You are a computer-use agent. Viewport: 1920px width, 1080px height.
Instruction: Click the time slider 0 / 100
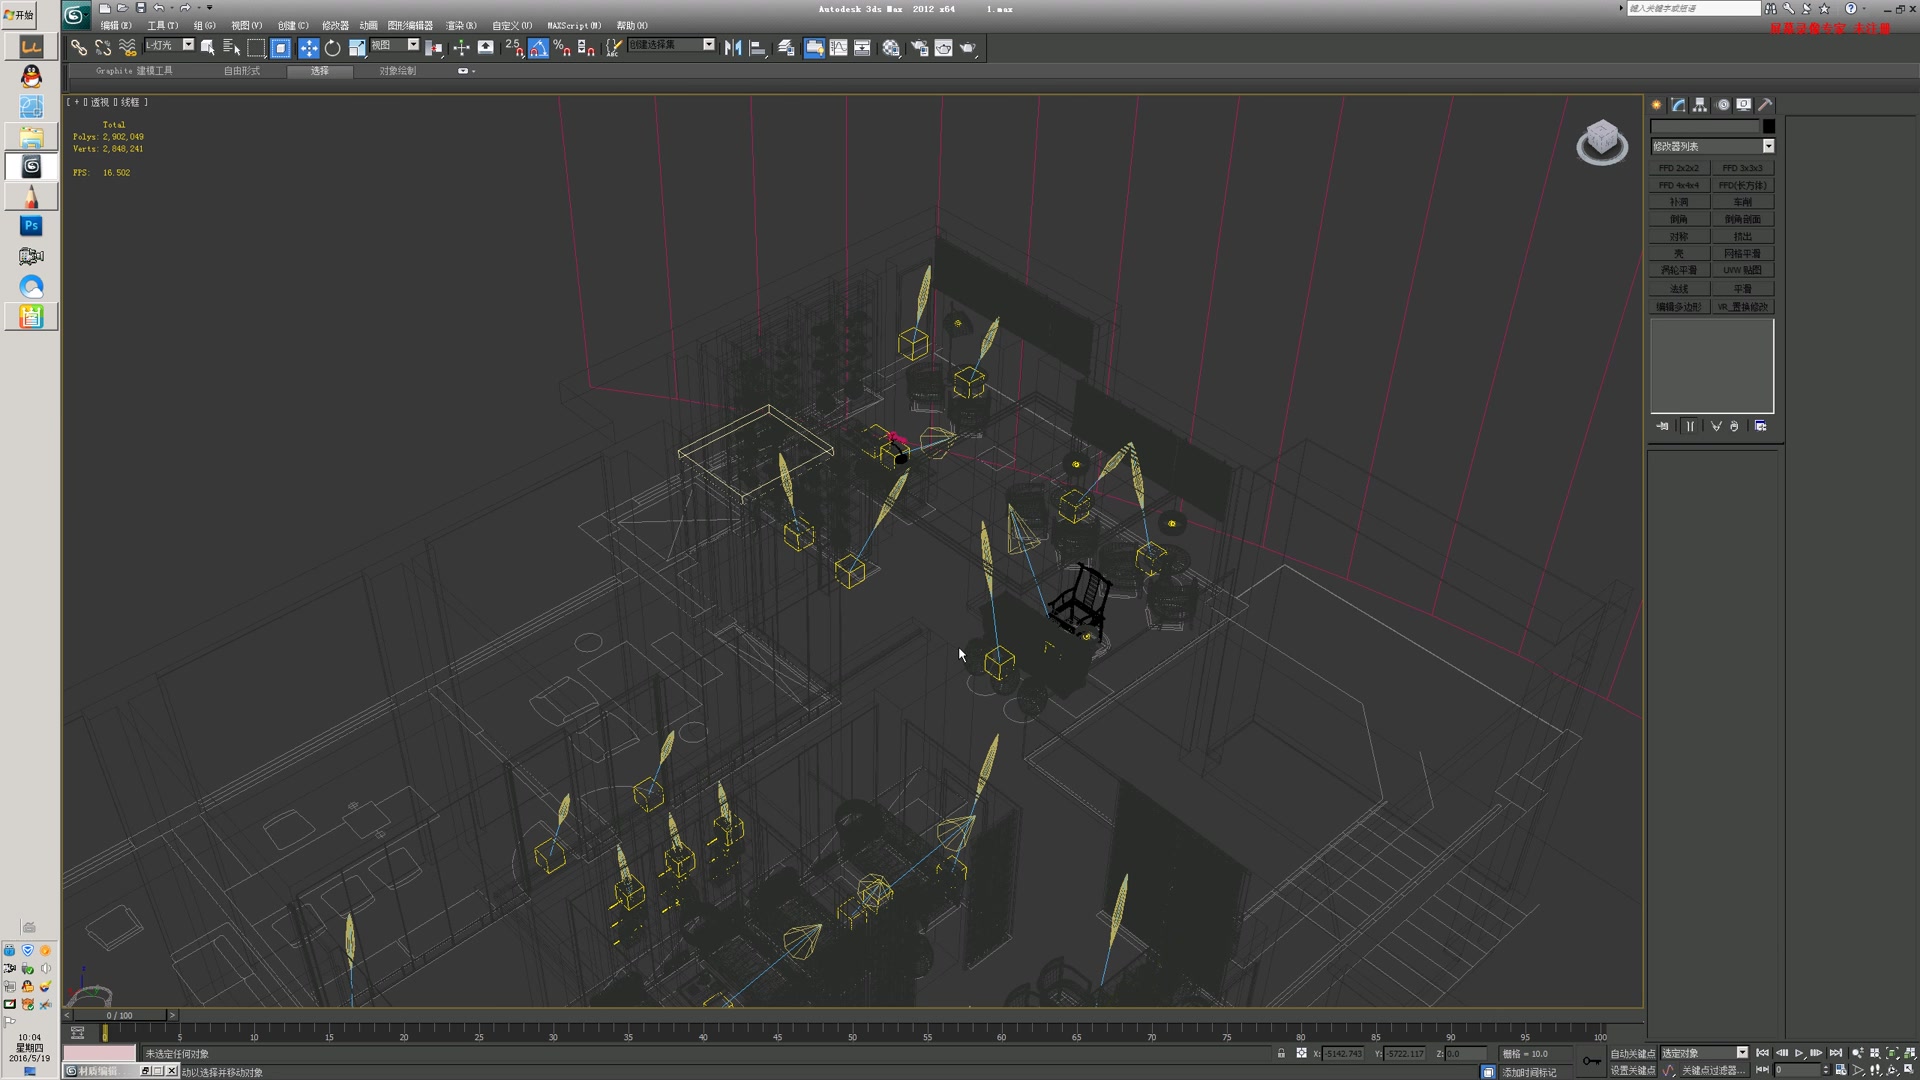(x=120, y=1015)
